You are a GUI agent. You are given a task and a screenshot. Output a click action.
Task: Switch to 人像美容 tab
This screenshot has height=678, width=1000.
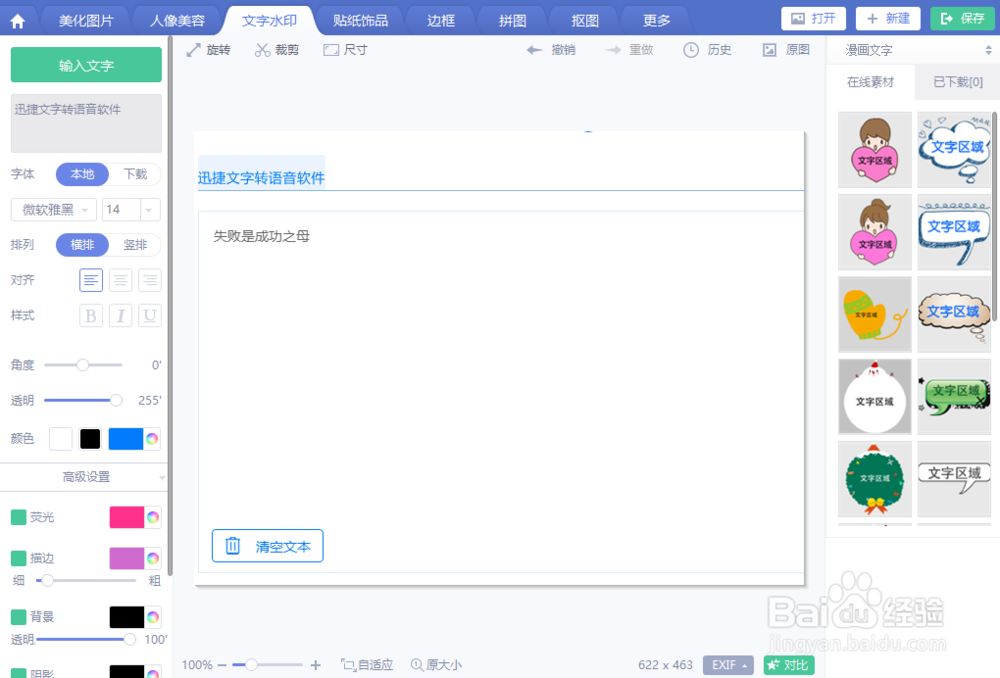pos(177,21)
